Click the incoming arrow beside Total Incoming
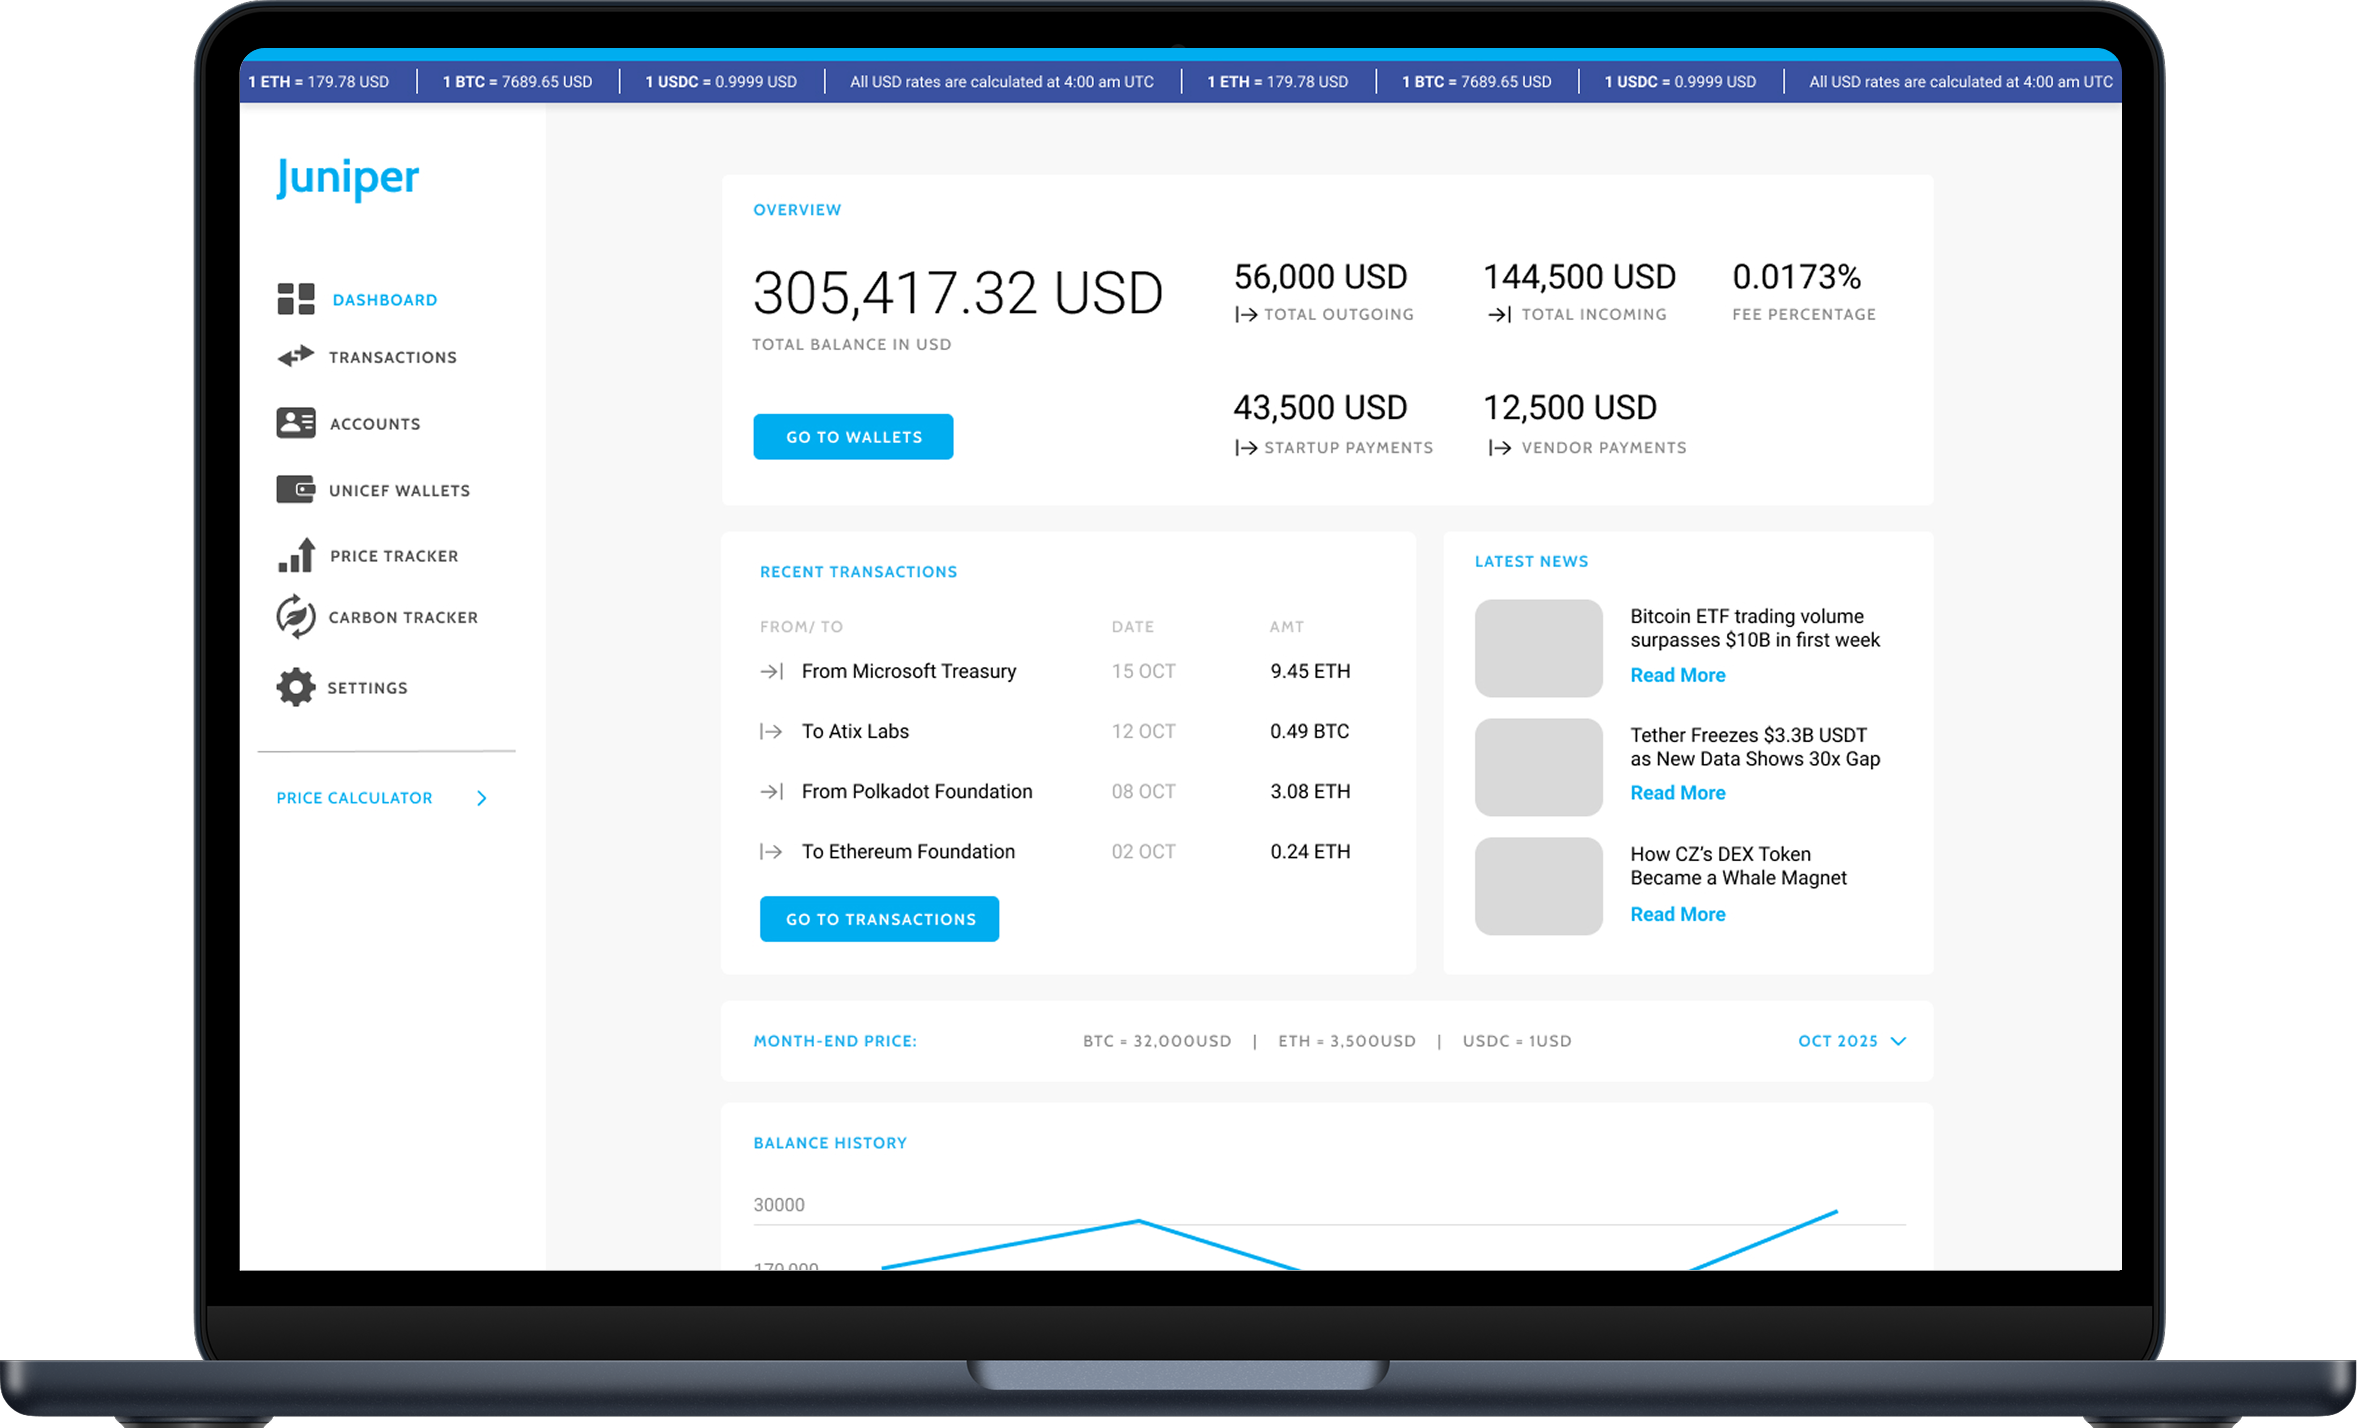2357x1428 pixels. tap(1499, 314)
